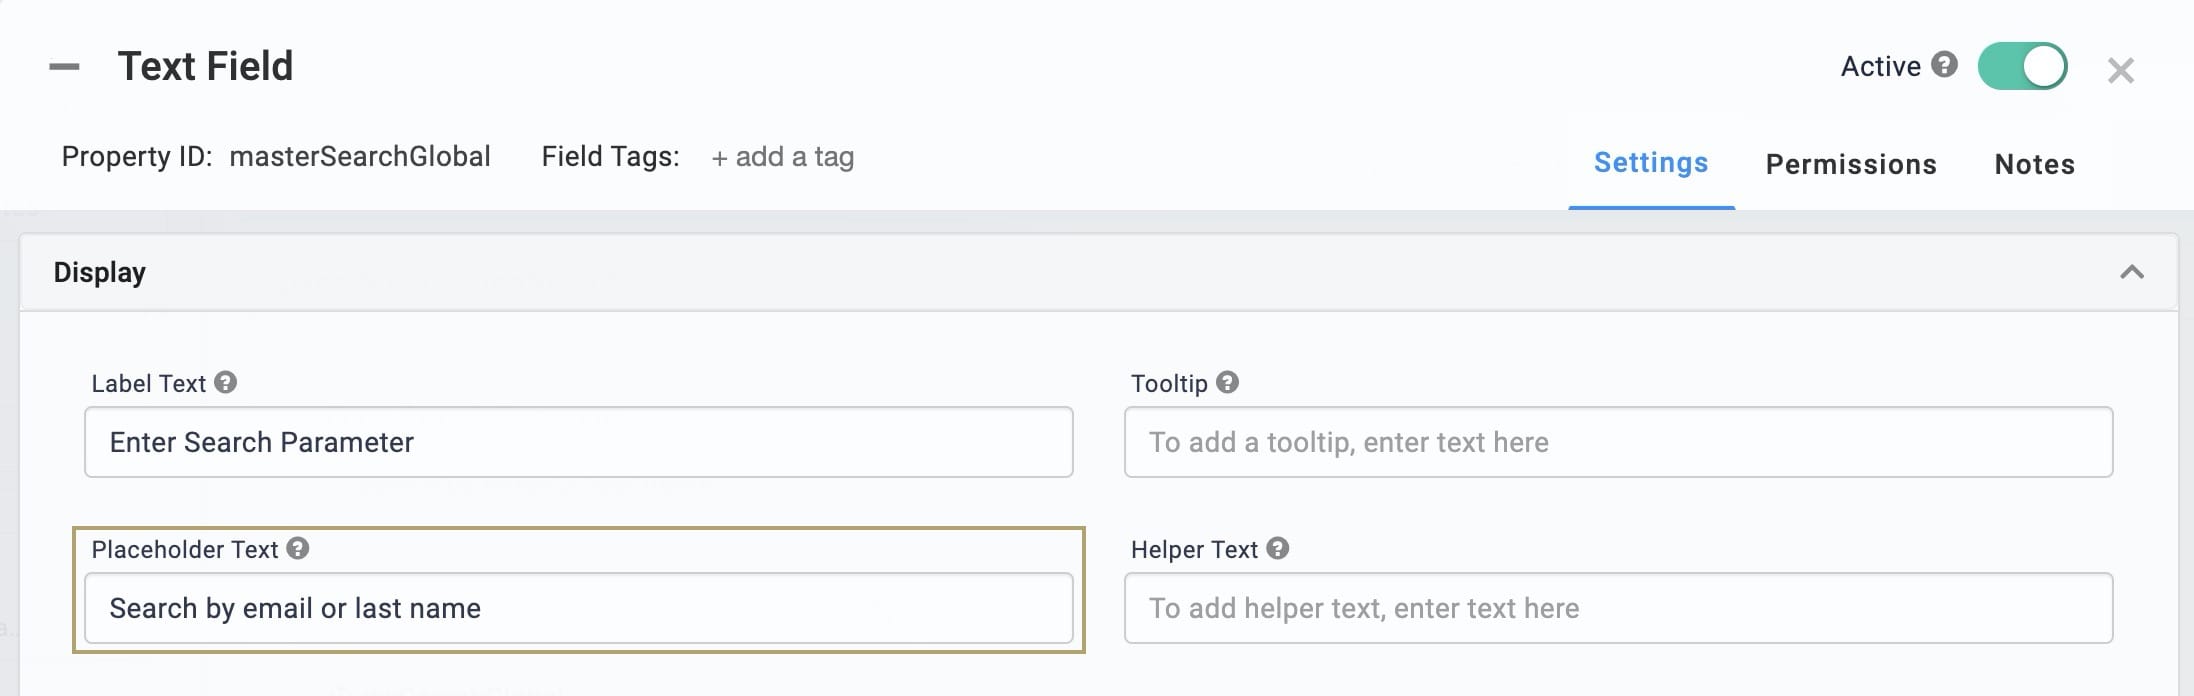Click the Placeholder Text help icon

[x=298, y=548]
